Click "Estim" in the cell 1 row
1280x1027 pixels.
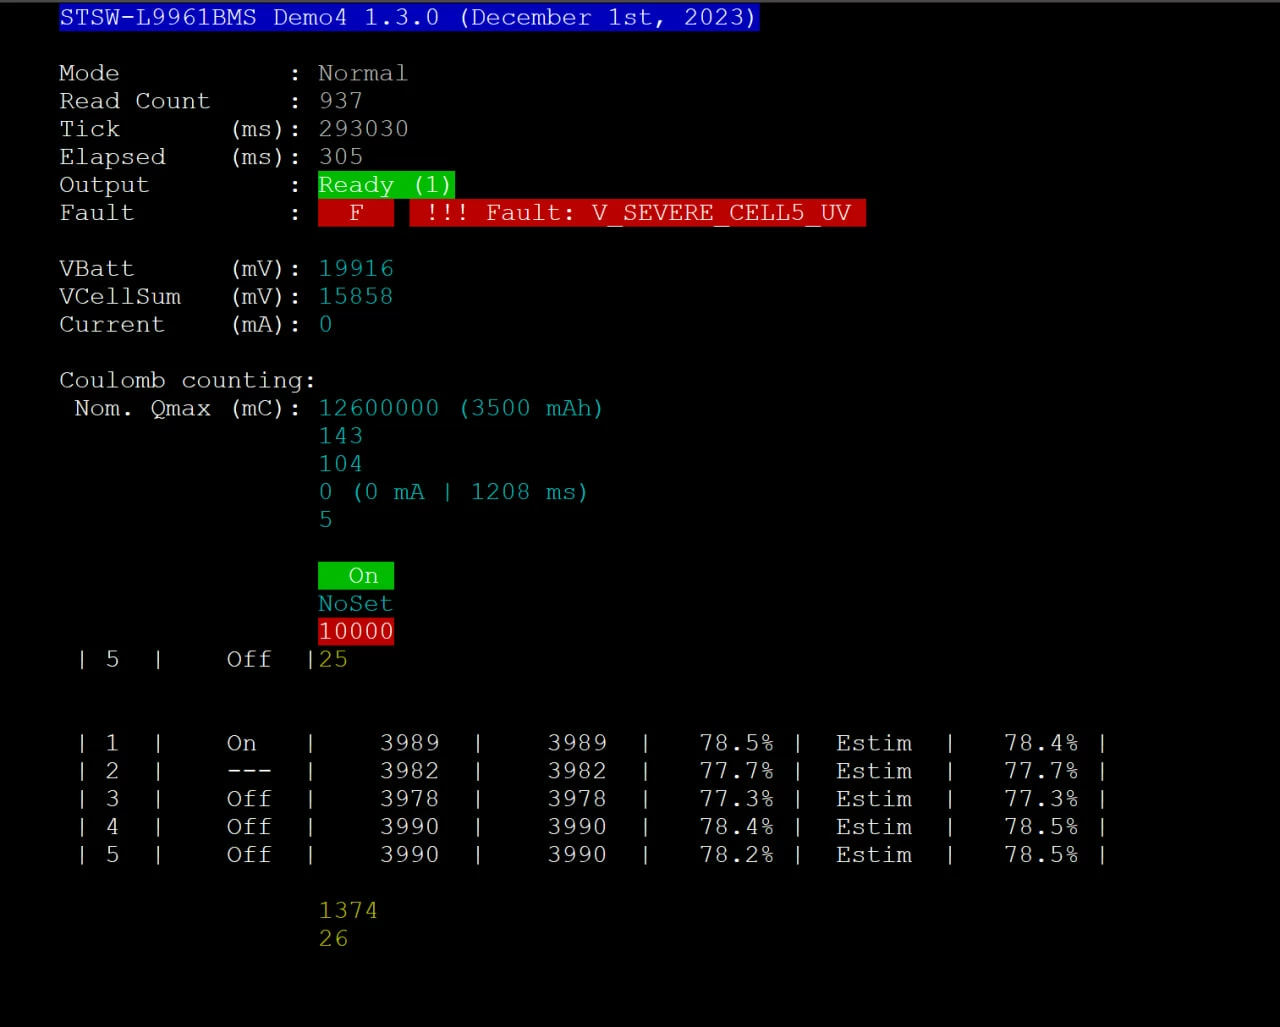pyautogui.click(x=874, y=744)
